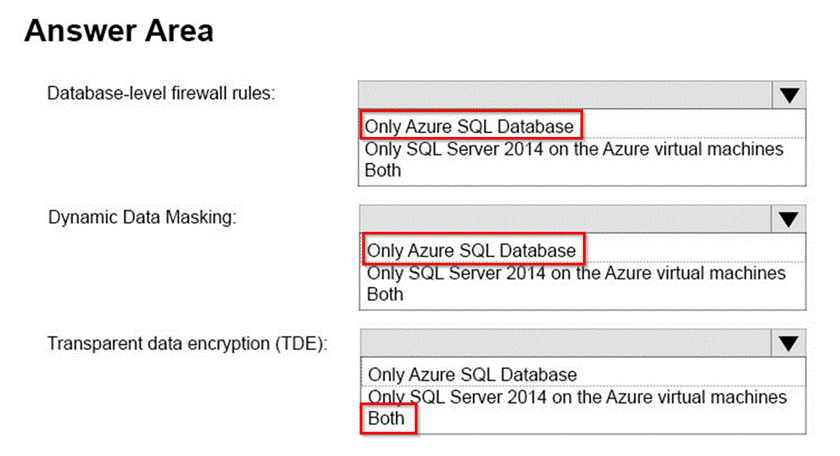Screen dimensions: 840x456
Task: Click the Answer Area heading
Action: [x=118, y=31]
